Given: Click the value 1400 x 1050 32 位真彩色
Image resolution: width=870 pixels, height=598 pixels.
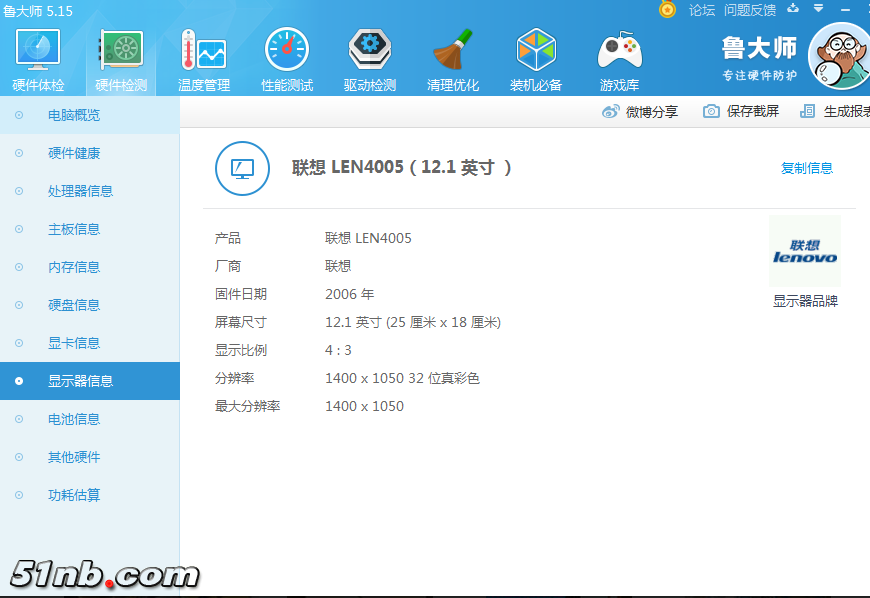Looking at the screenshot, I should tap(402, 378).
